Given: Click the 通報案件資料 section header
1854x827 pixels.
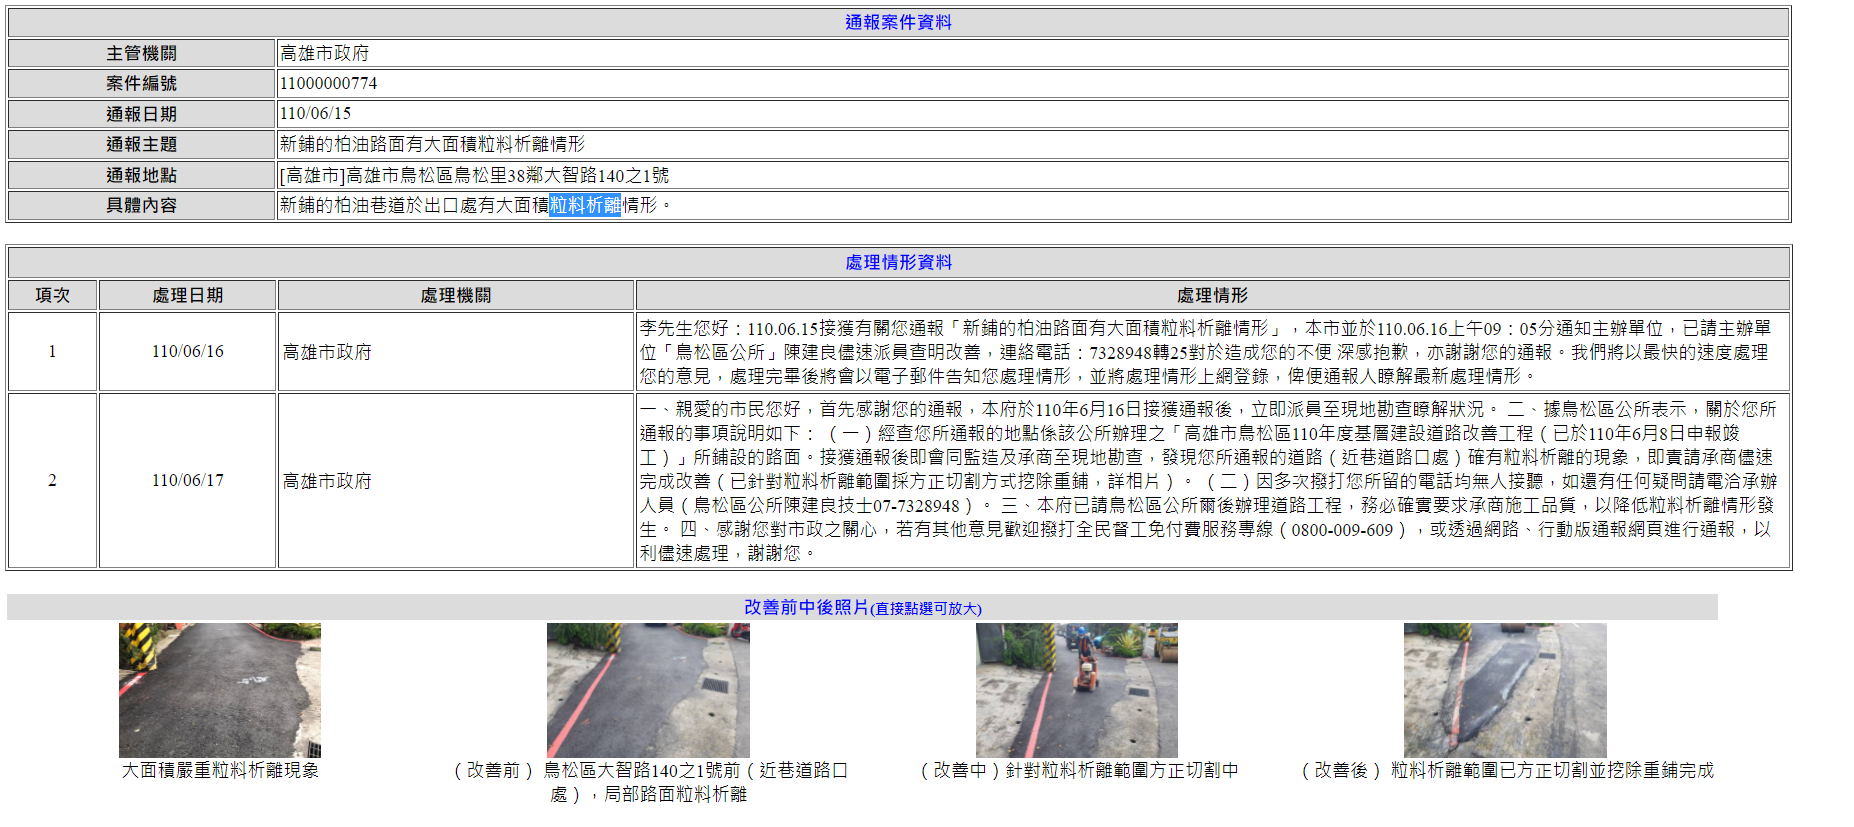Looking at the screenshot, I should [898, 22].
